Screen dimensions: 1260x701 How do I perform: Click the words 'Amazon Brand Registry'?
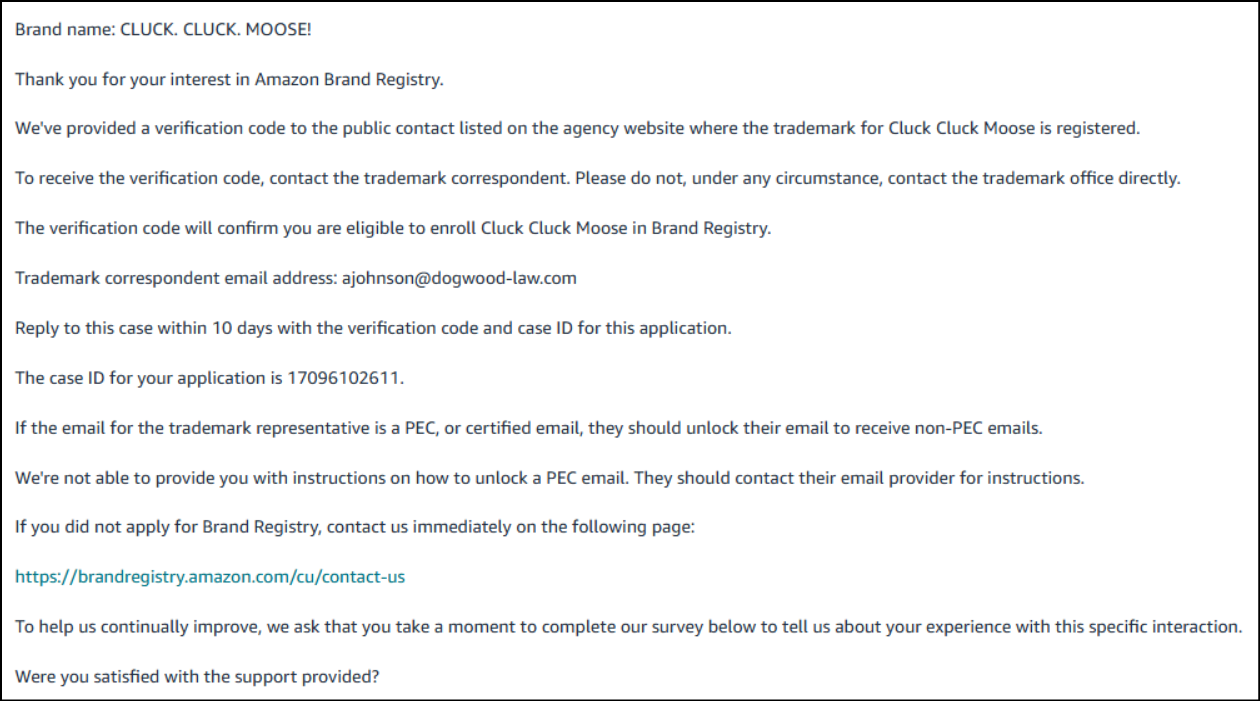point(348,80)
